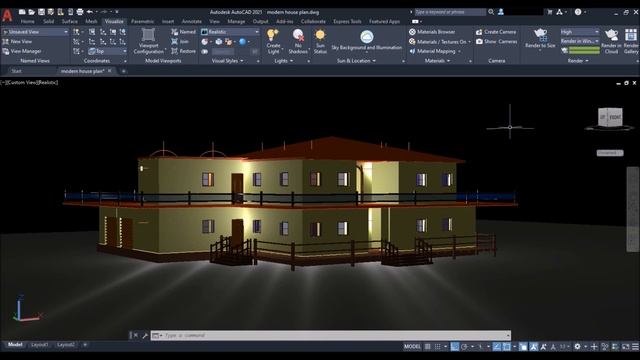Expand the Materials panel title
640x360 pixels.
437,61
